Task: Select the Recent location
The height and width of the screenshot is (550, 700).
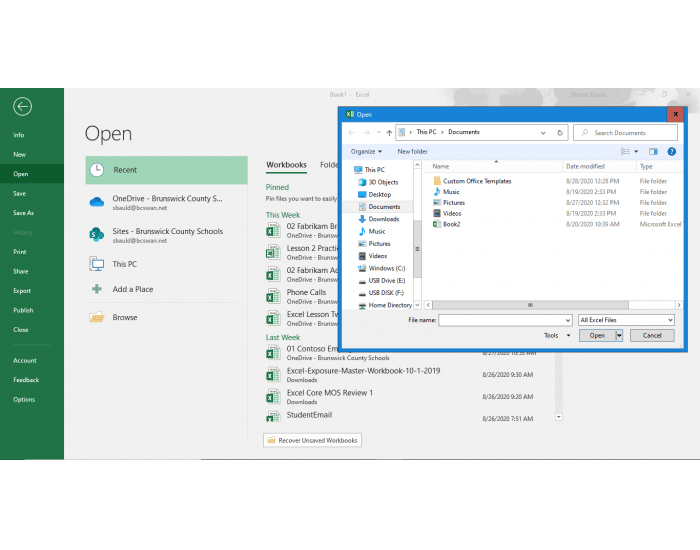Action: point(167,170)
